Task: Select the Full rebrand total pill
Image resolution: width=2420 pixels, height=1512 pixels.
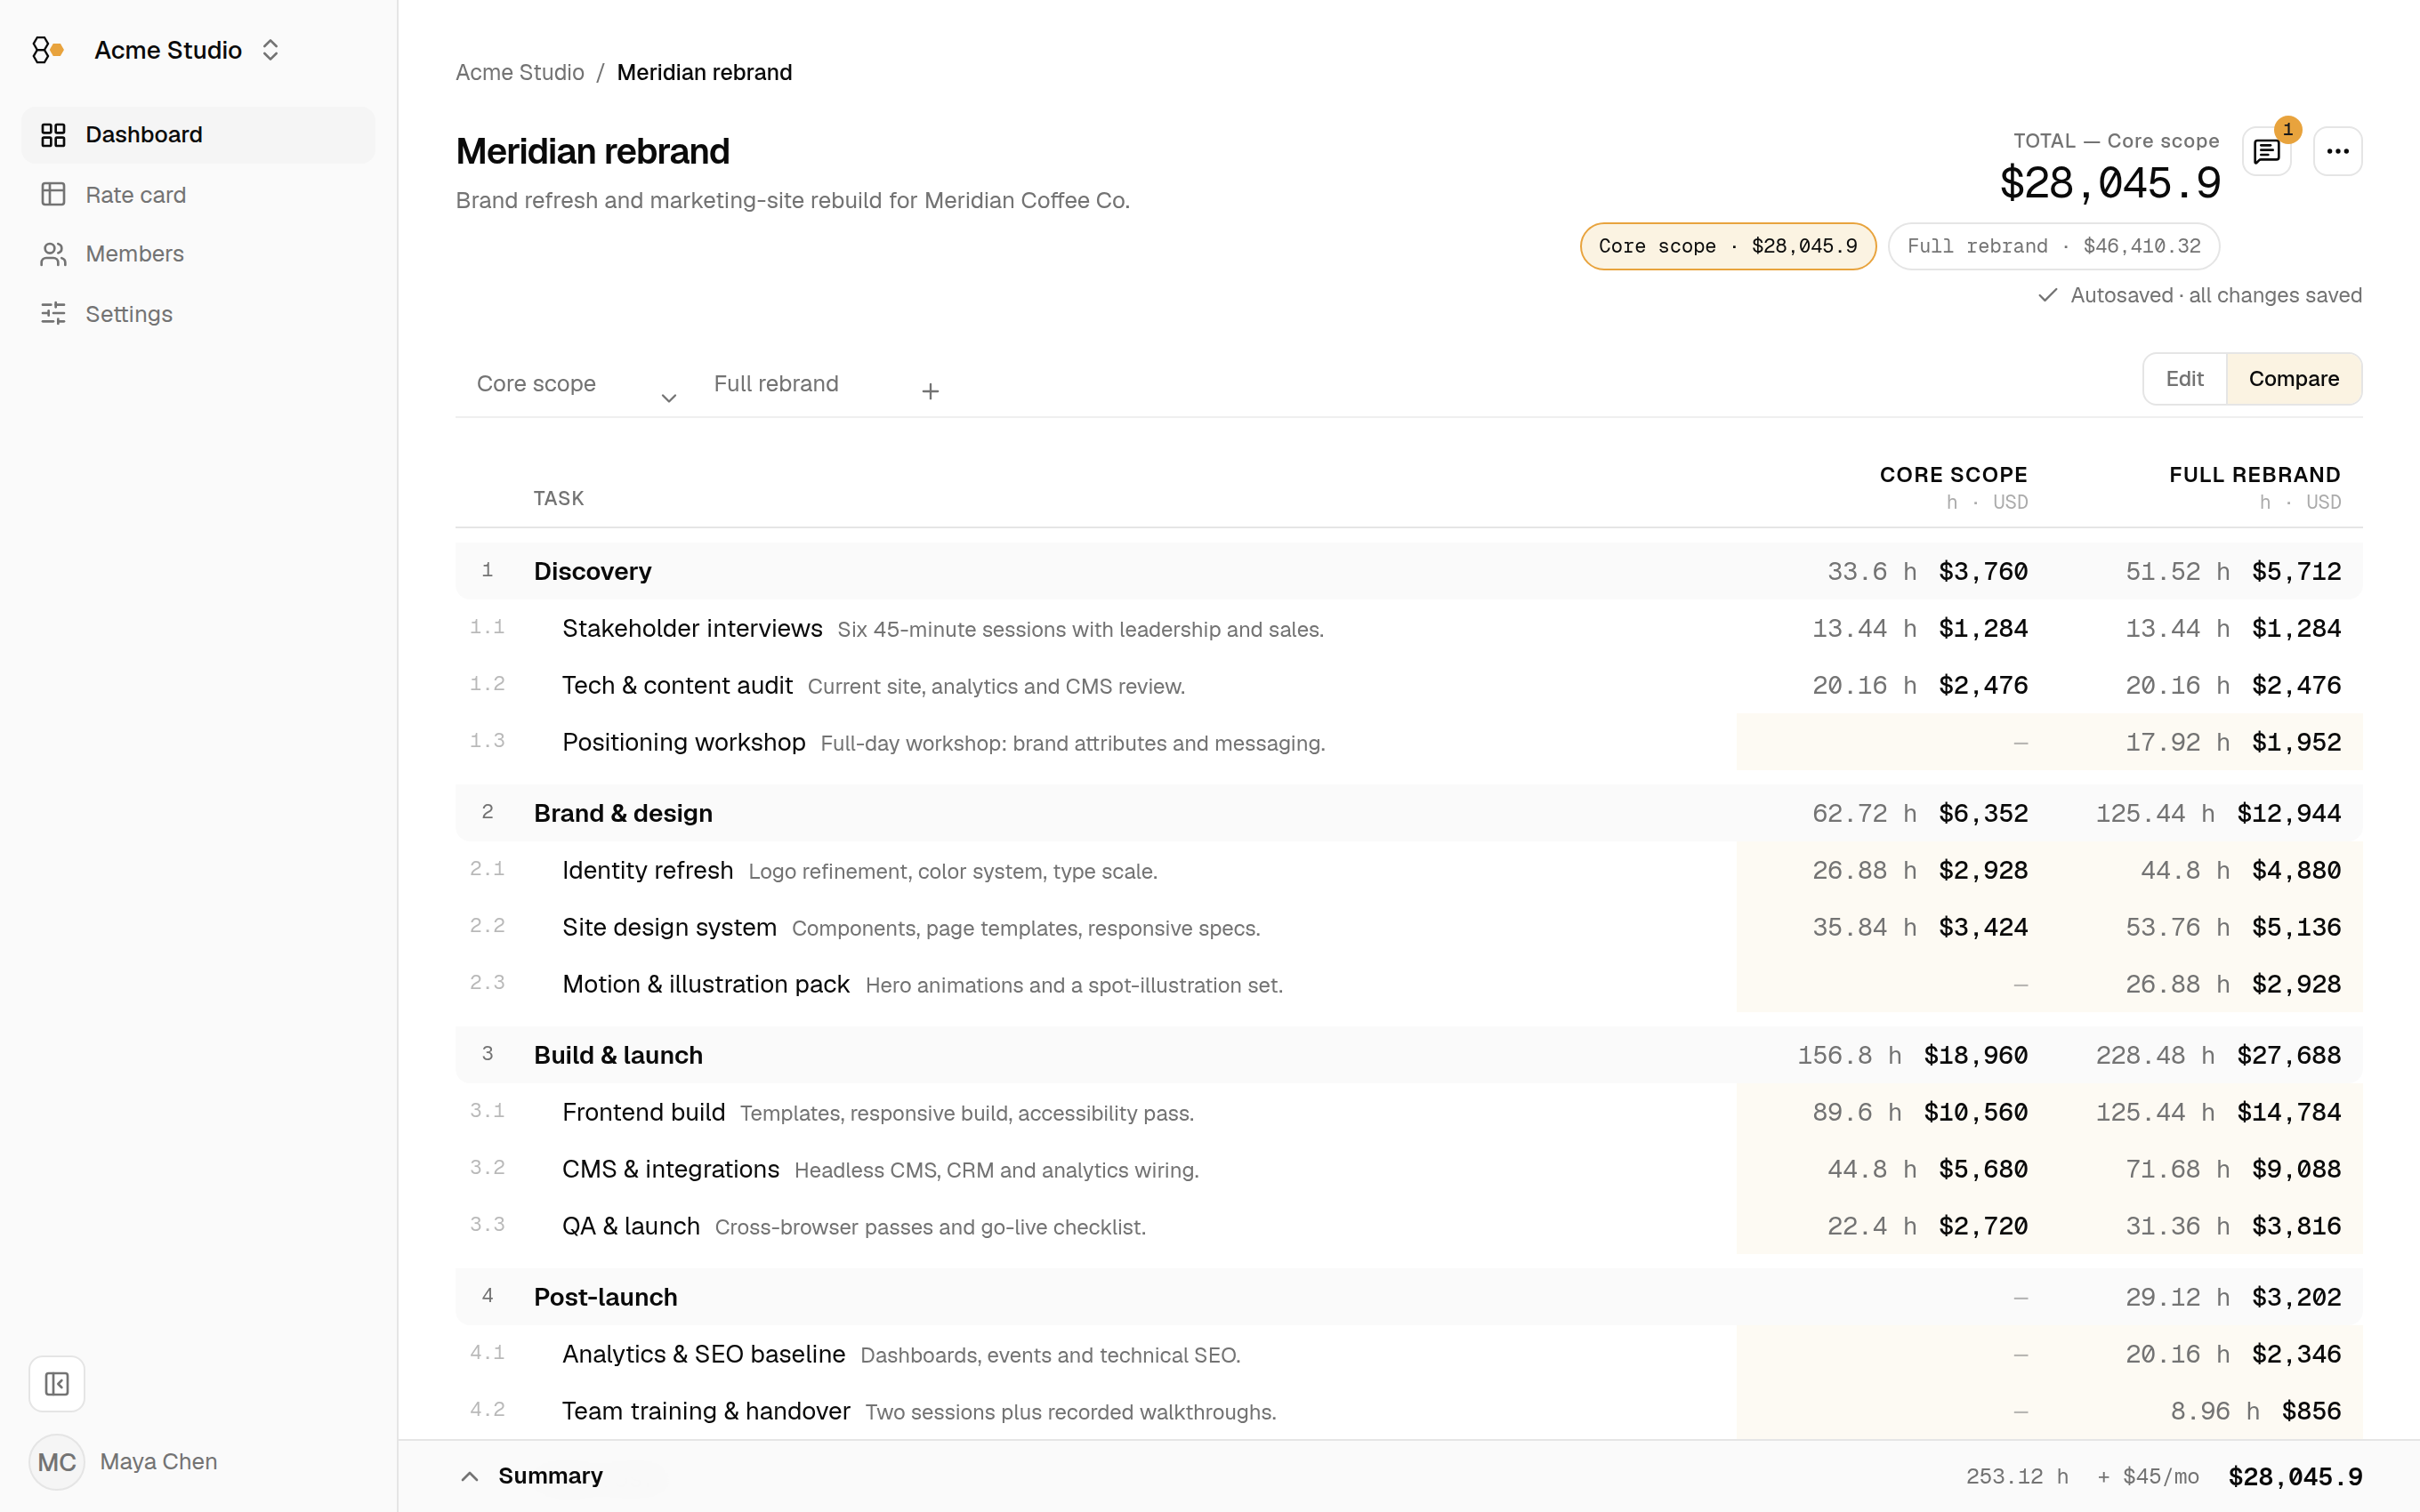Action: coord(2054,246)
